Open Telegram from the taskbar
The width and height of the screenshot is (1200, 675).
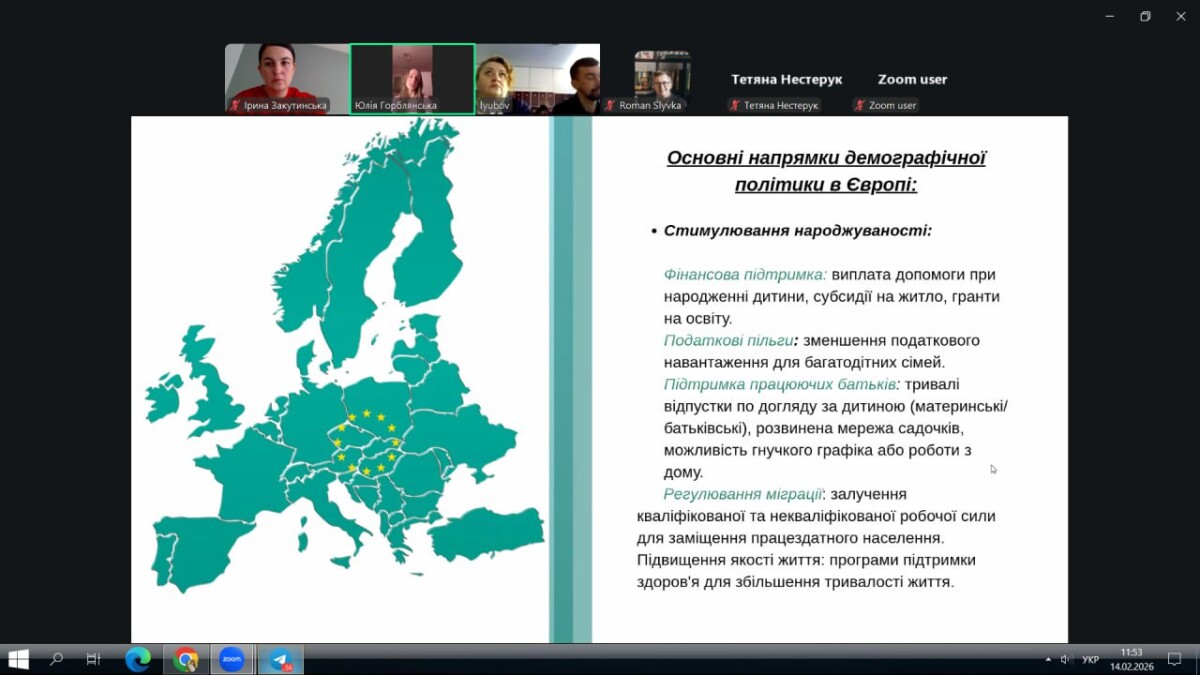pos(280,659)
